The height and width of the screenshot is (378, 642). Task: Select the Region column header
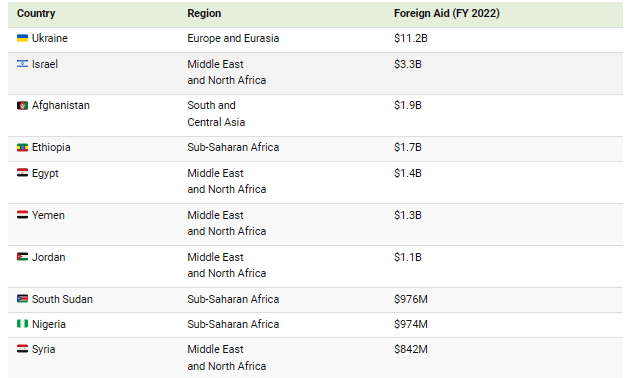(204, 14)
